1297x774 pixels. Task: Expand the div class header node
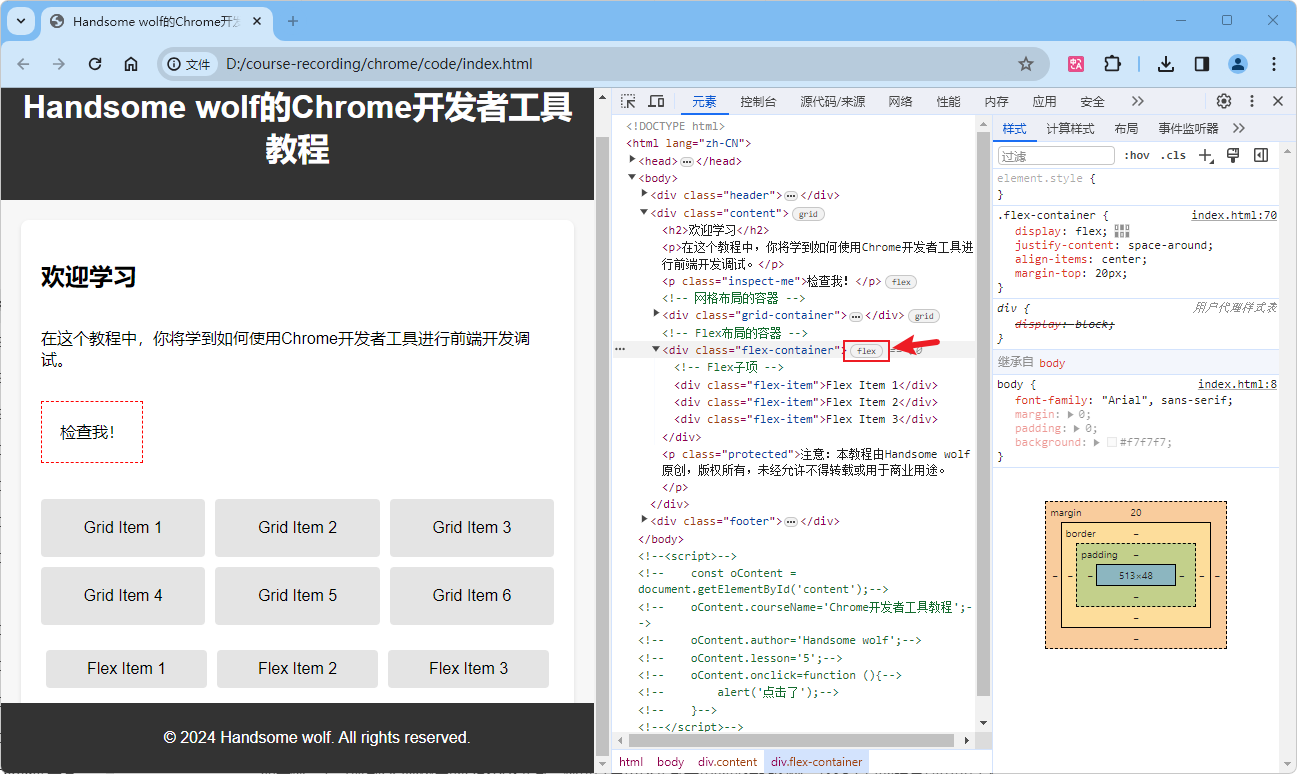[645, 194]
